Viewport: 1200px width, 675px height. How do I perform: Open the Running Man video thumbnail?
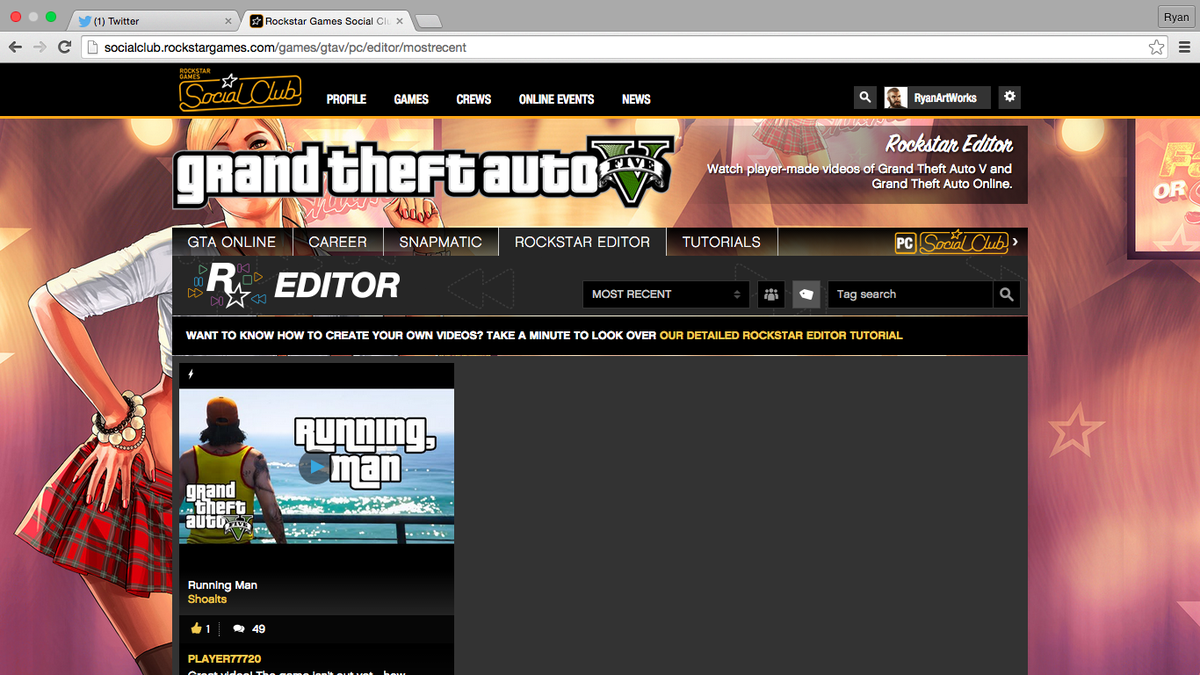tap(316, 466)
